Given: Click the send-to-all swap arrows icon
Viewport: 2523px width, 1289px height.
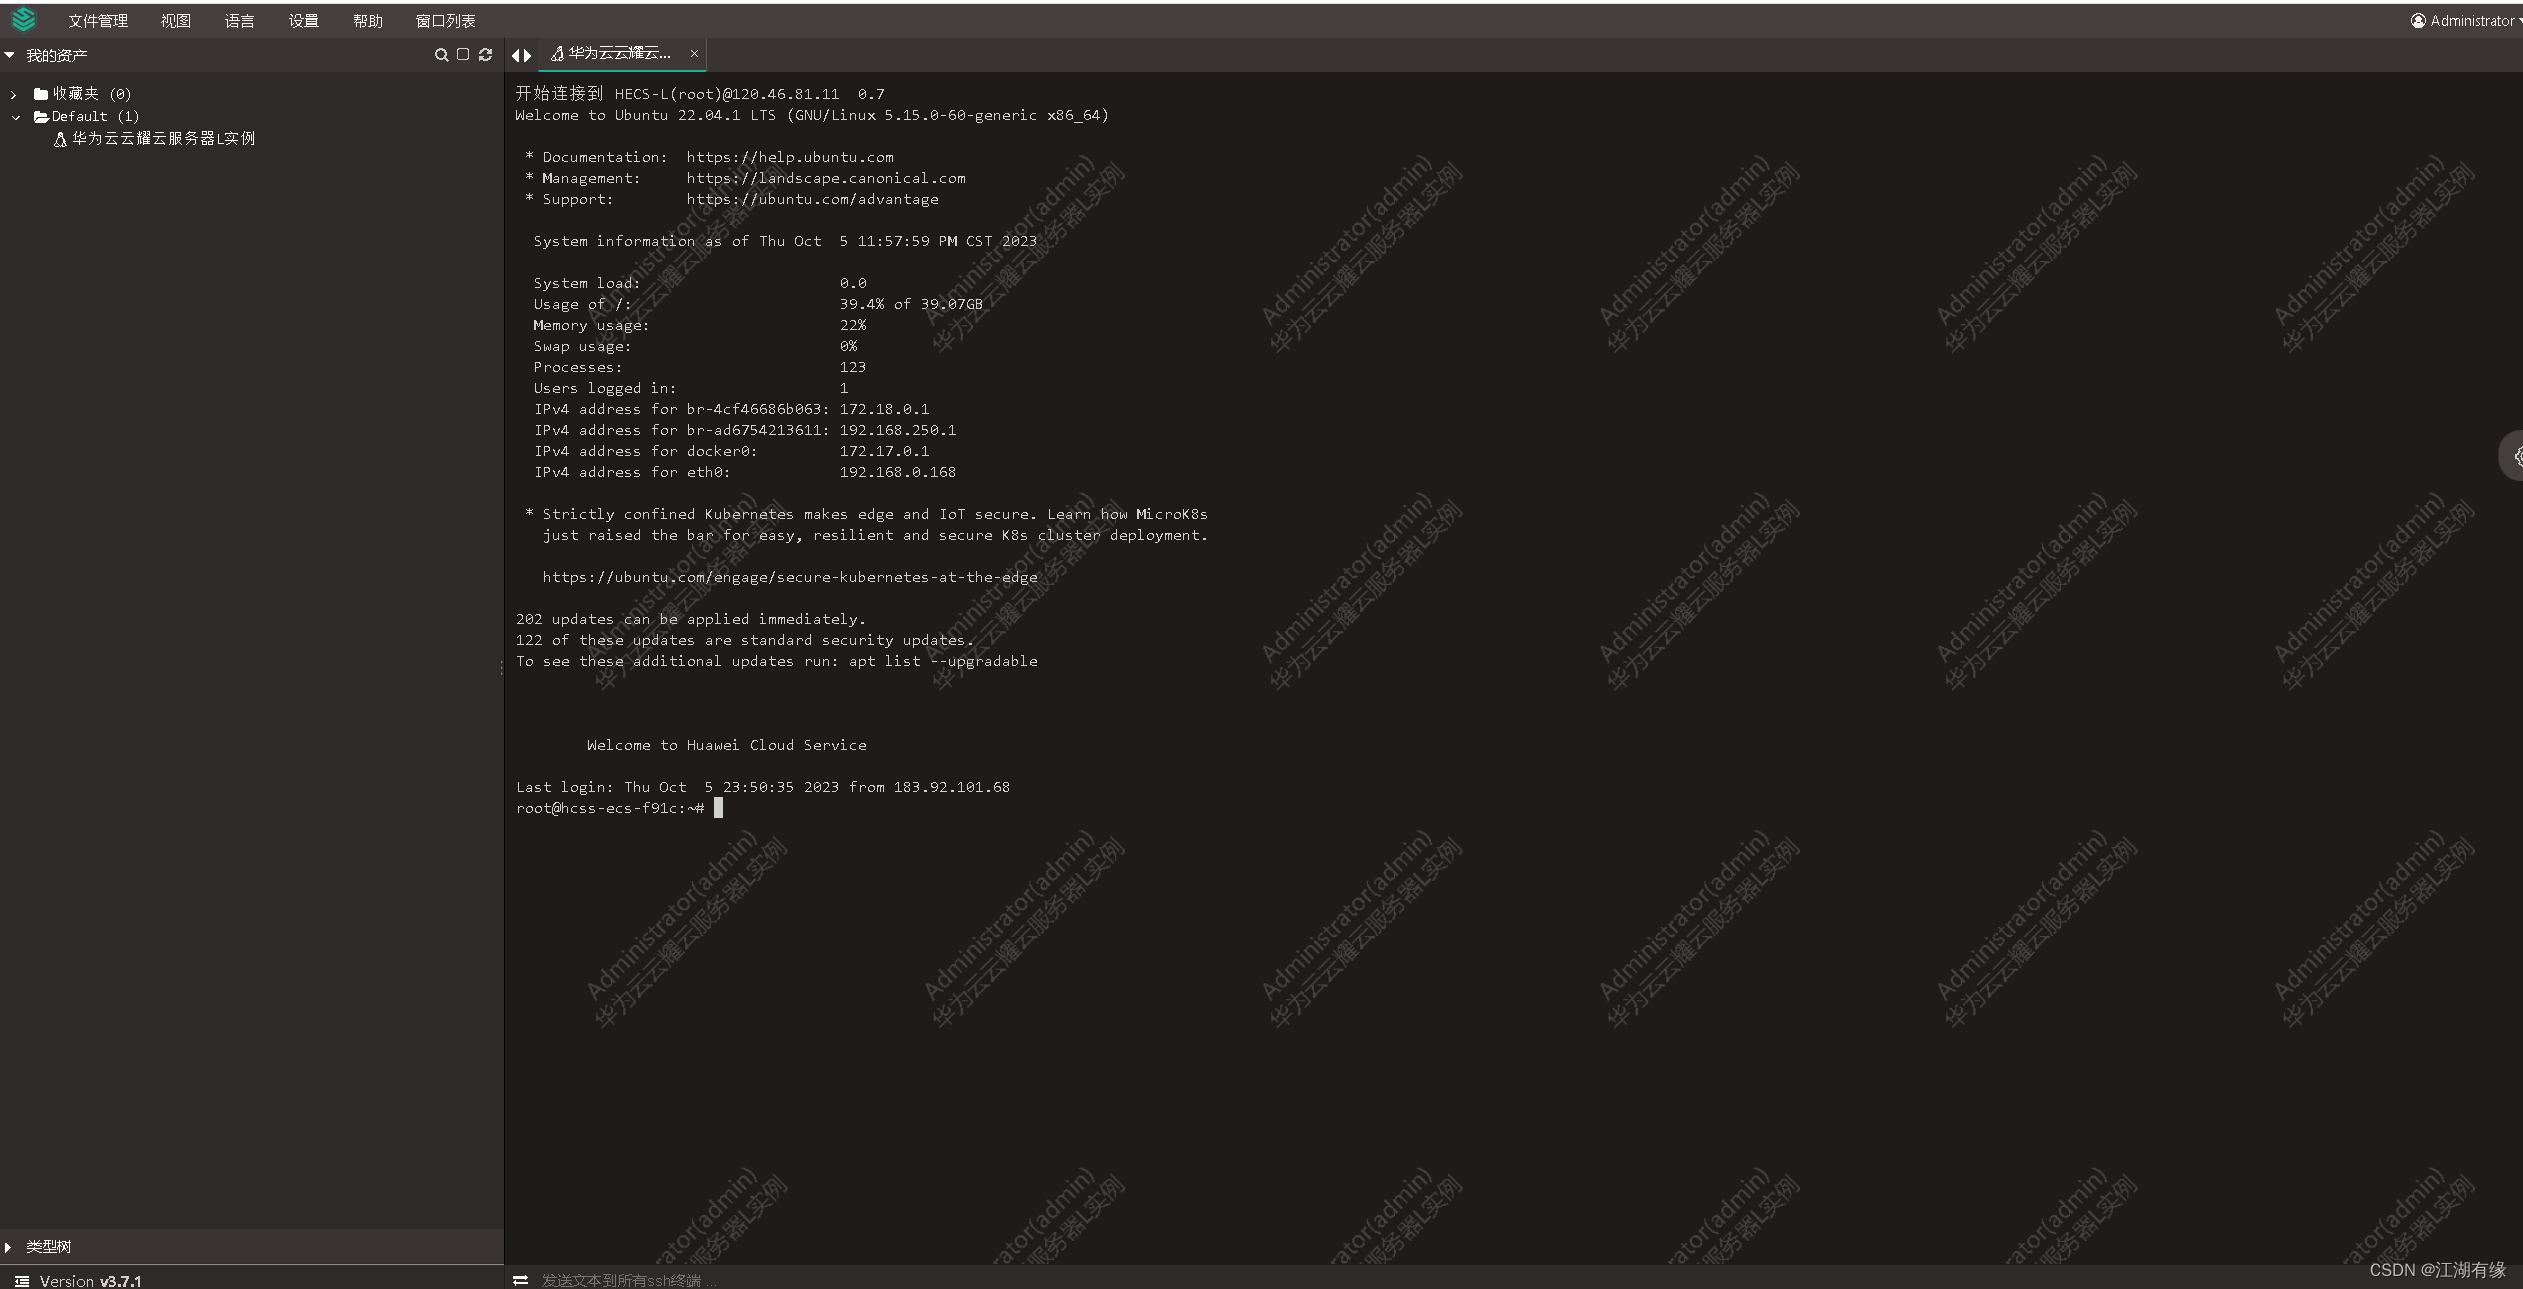Looking at the screenshot, I should pos(520,1280).
